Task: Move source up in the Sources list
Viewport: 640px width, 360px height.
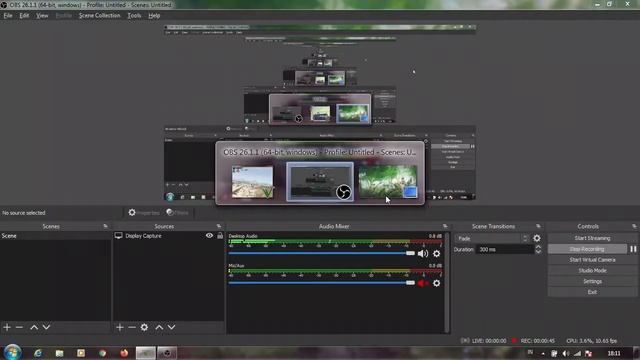Action: coord(159,327)
